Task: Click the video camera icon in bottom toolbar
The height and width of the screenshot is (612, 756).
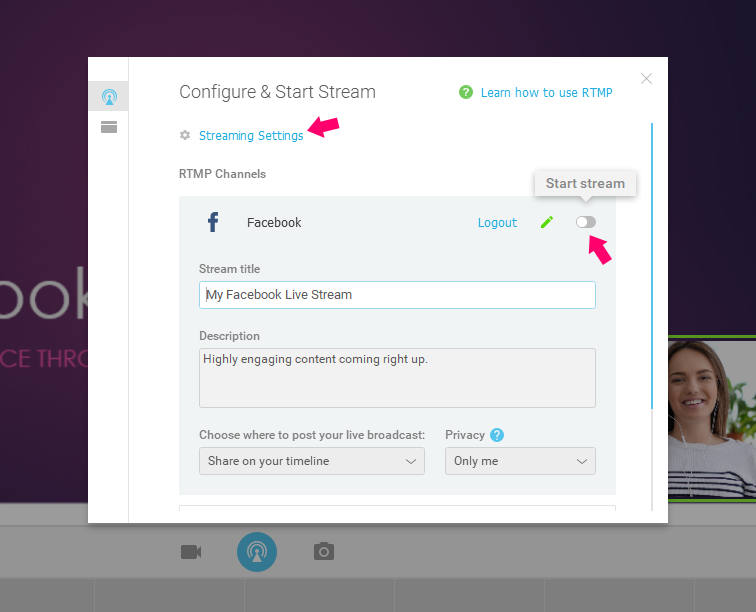Action: pyautogui.click(x=191, y=552)
